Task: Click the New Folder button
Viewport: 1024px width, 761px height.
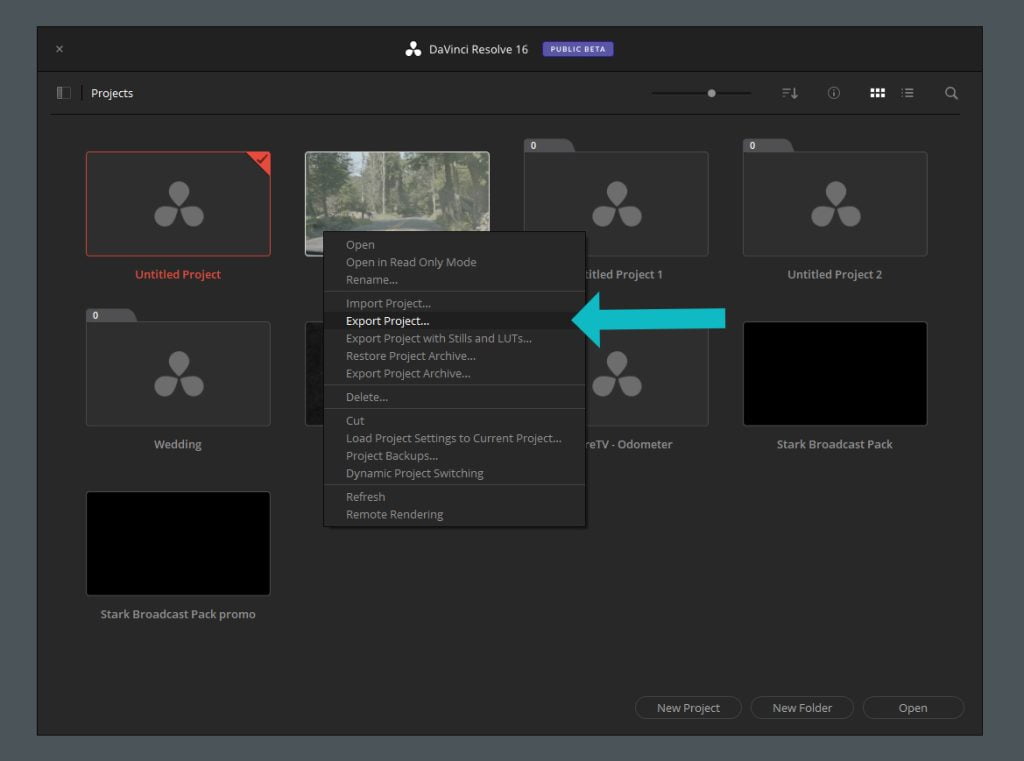Action: (802, 707)
